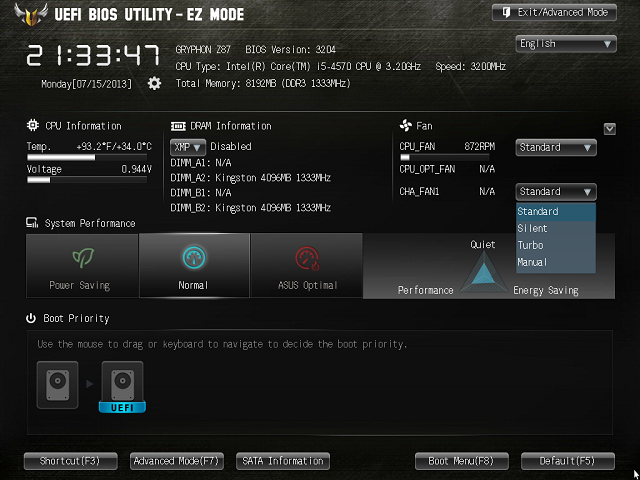
Task: Open Boot Menu(F8)
Action: click(x=462, y=461)
